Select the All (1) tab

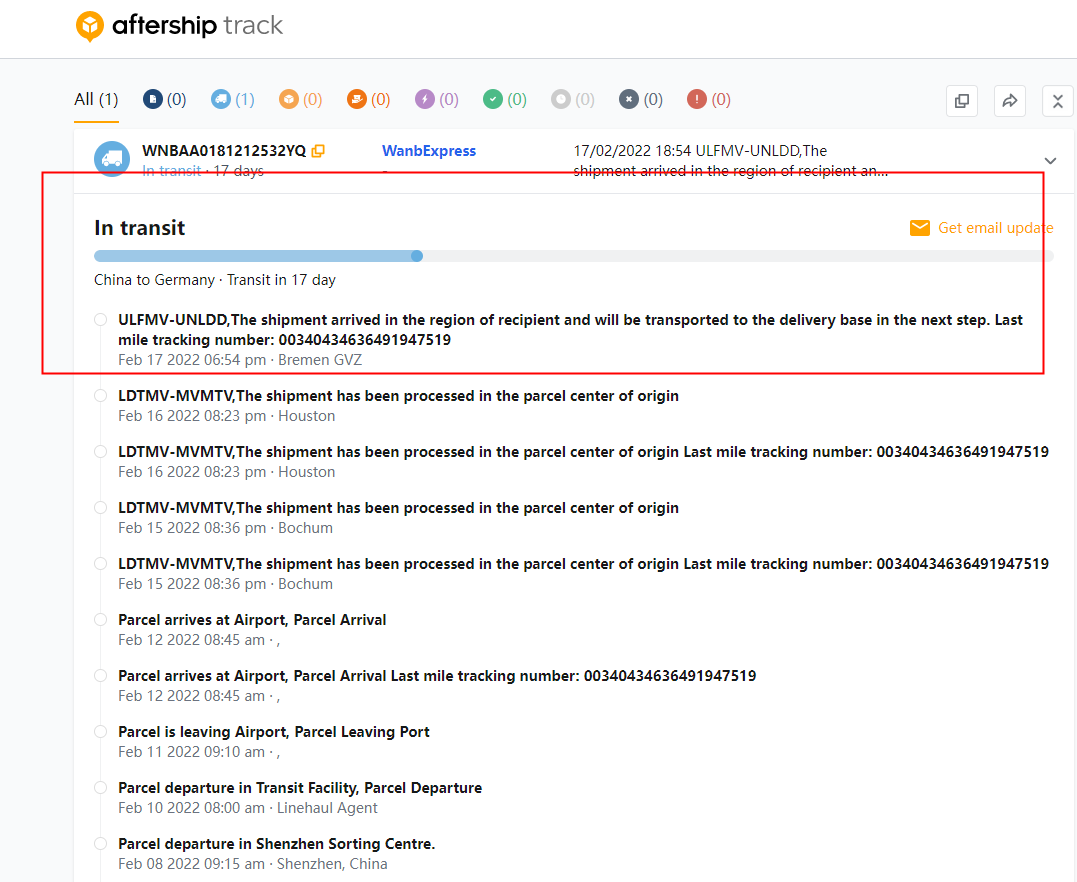point(96,99)
